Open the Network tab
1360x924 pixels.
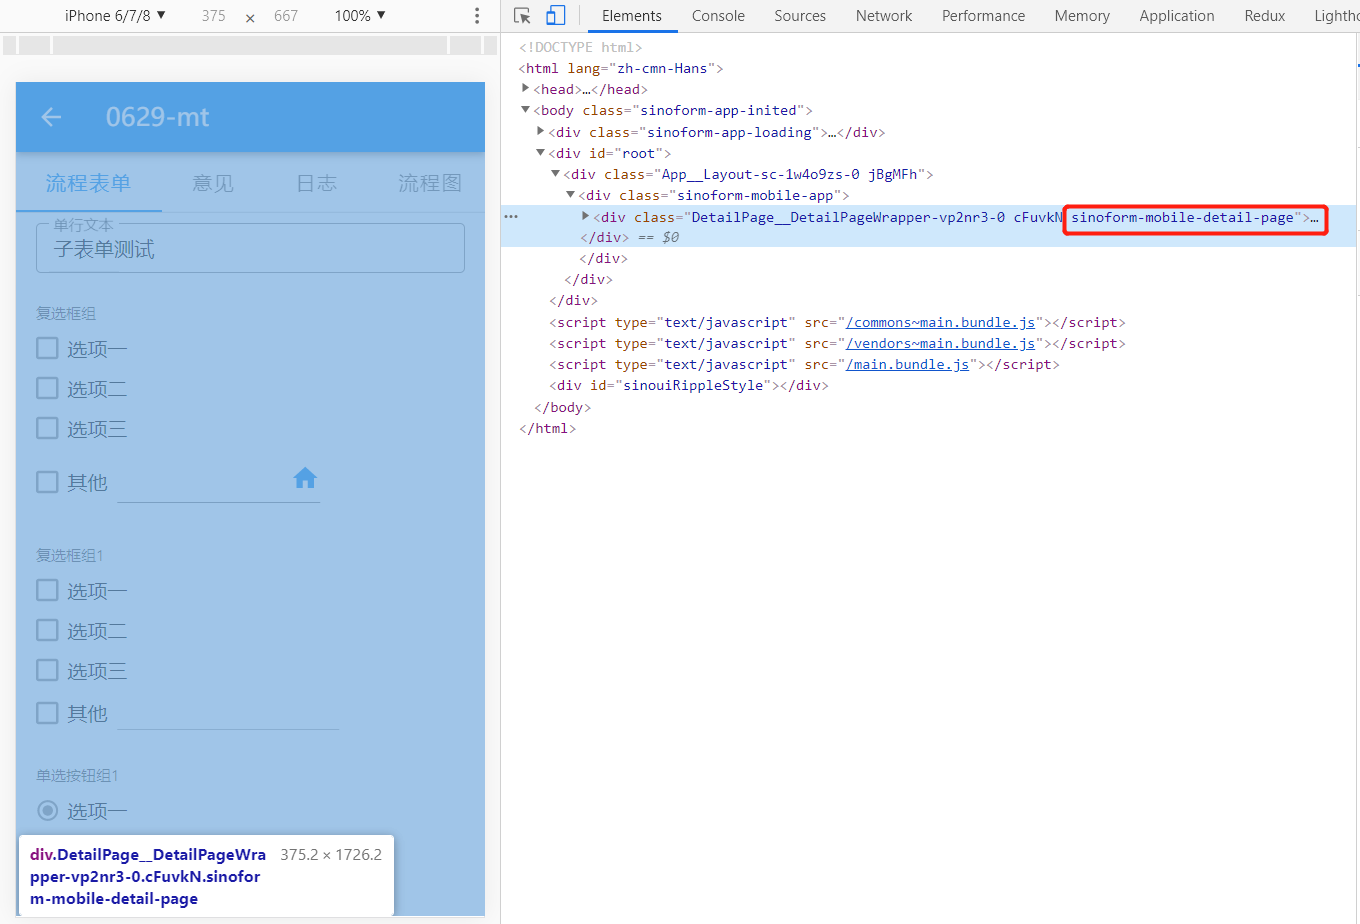pos(884,16)
